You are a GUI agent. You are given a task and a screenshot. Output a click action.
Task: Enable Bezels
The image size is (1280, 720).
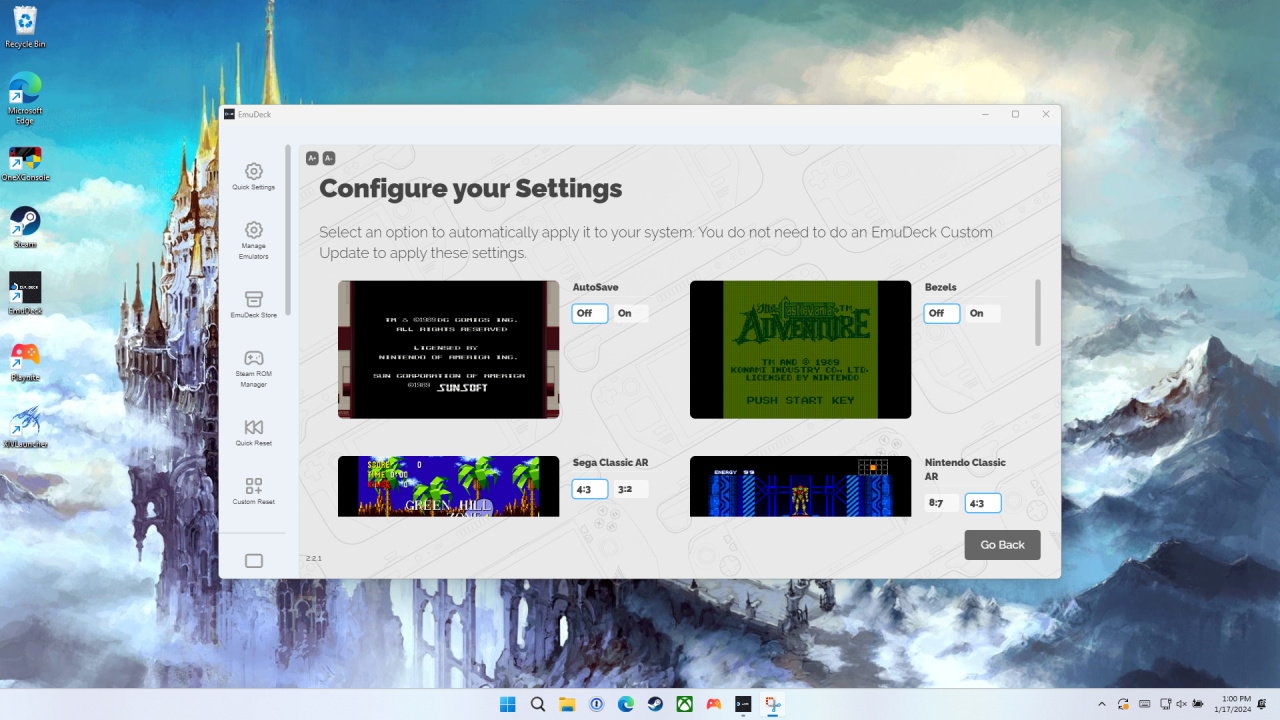click(979, 313)
